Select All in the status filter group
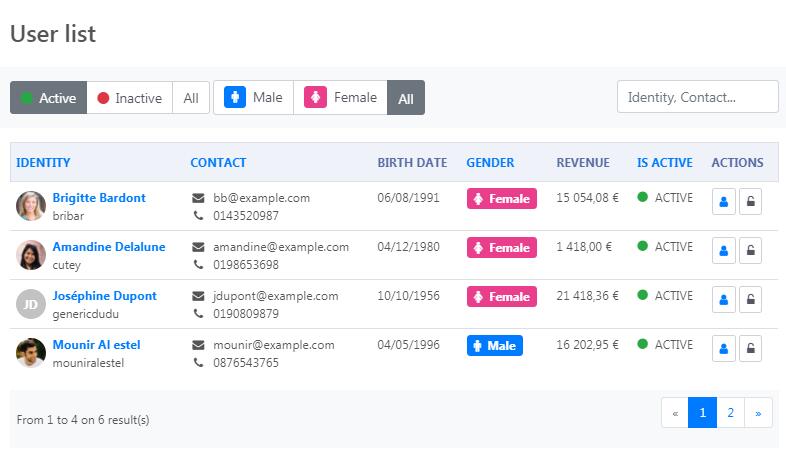786x472 pixels. [x=191, y=98]
